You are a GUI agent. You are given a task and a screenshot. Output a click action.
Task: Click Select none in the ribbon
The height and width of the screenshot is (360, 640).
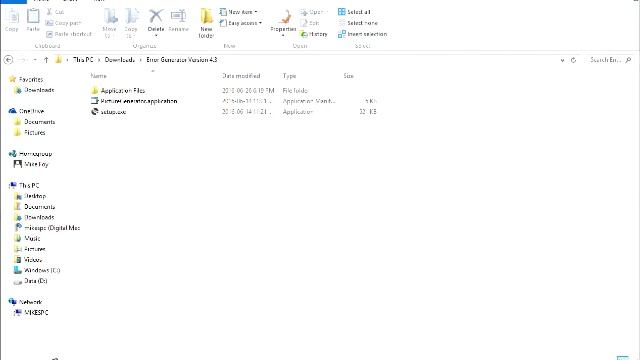coord(358,23)
